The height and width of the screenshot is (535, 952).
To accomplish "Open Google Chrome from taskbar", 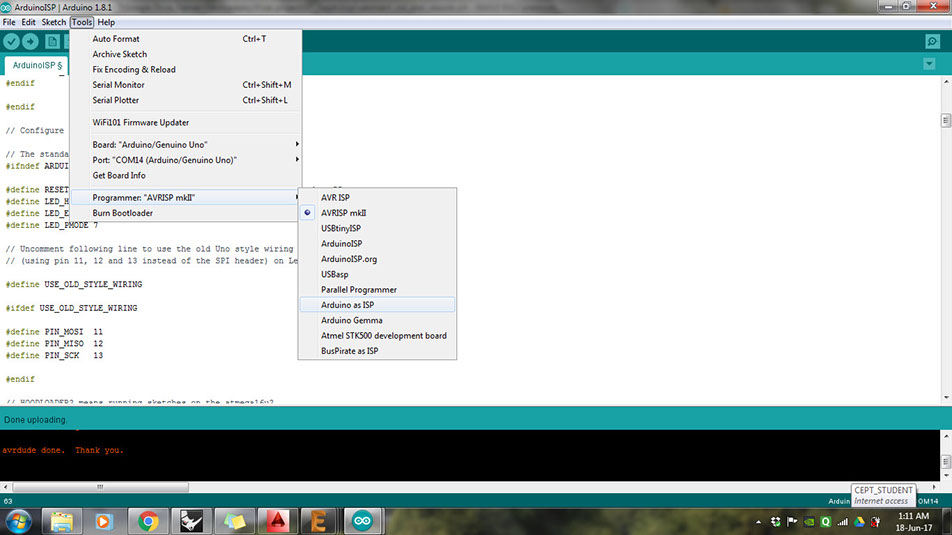I will (x=148, y=521).
